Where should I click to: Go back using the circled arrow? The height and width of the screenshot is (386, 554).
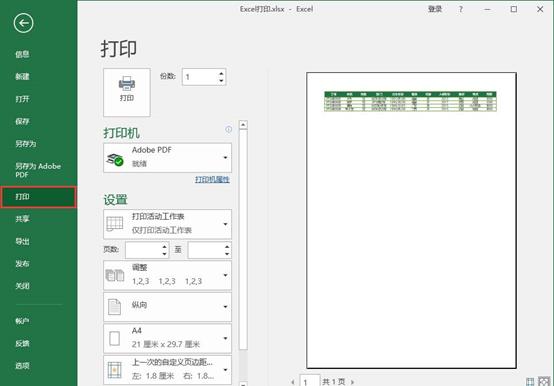click(23, 23)
